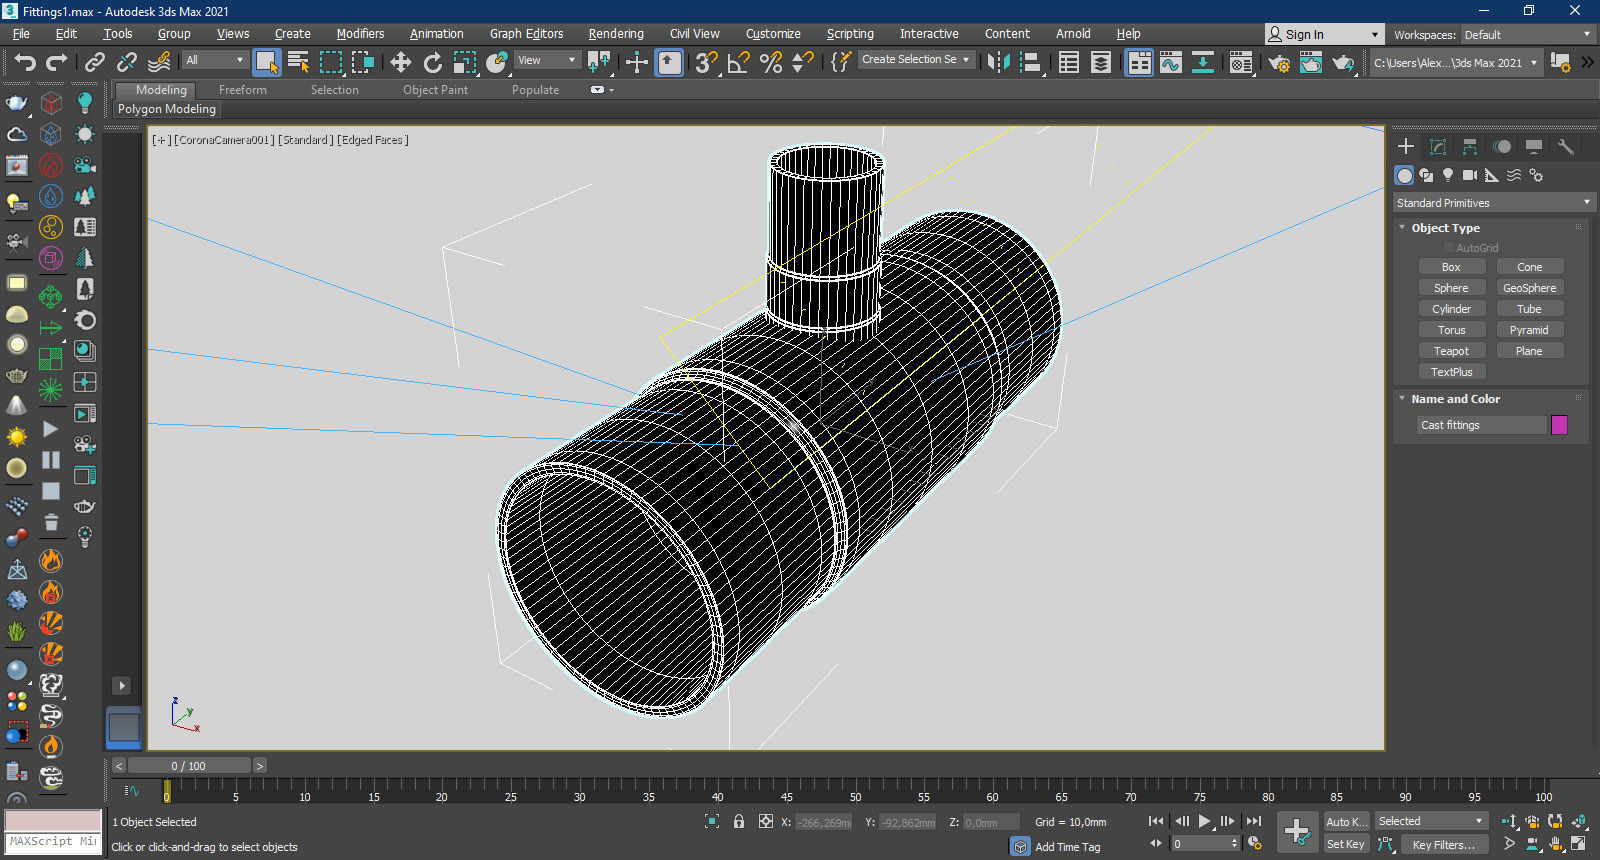
Task: Choose the Select and Rotate tool
Action: (x=433, y=62)
